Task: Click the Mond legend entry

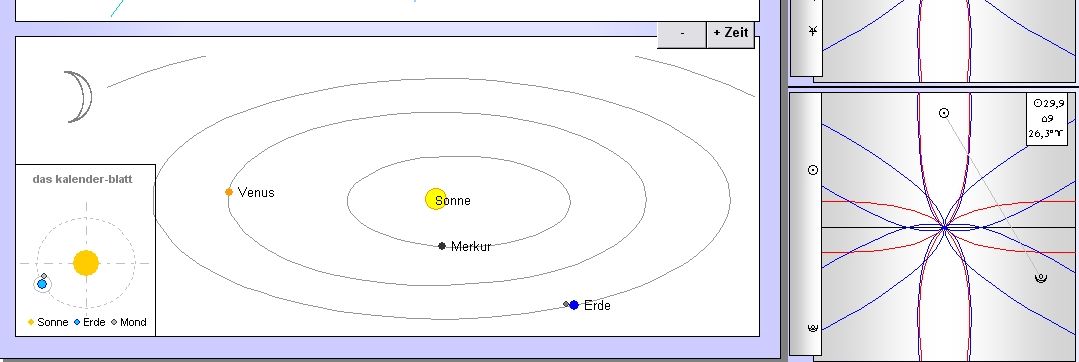Action: click(129, 322)
